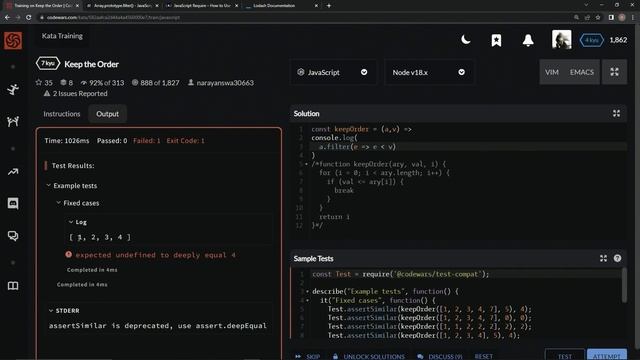This screenshot has height=360, width=640.
Task: Bookmark page with browser star icon
Action: (x=598, y=18)
